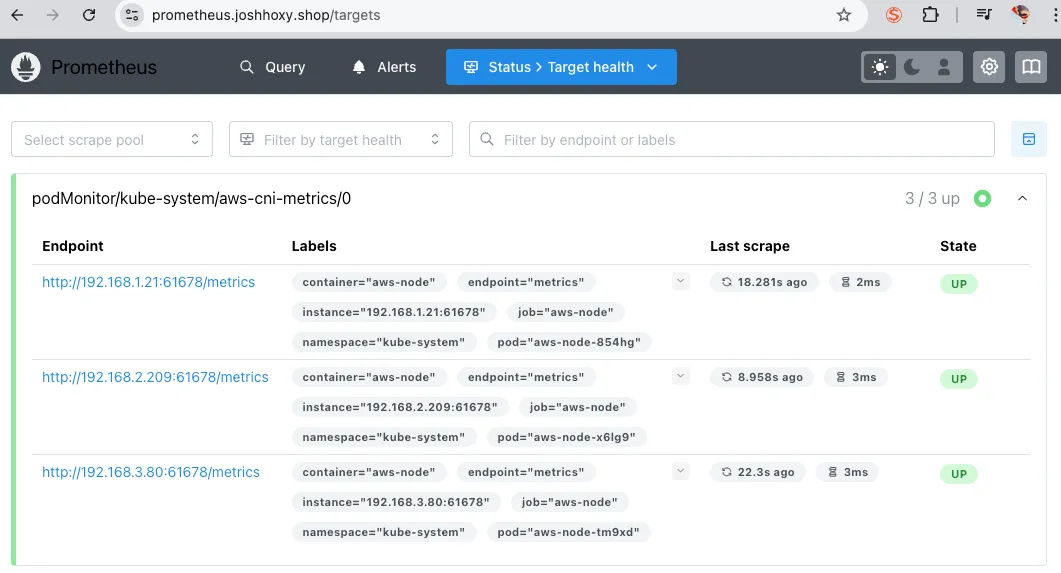This screenshot has height=573, width=1061.
Task: Click the 8.958s ago last scrape badge
Action: (762, 377)
